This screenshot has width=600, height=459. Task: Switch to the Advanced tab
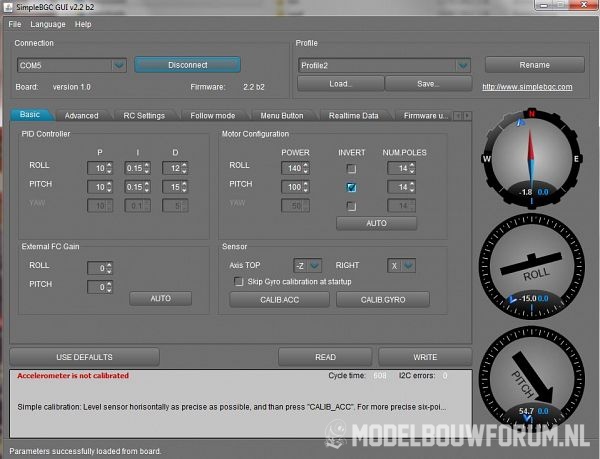click(82, 116)
